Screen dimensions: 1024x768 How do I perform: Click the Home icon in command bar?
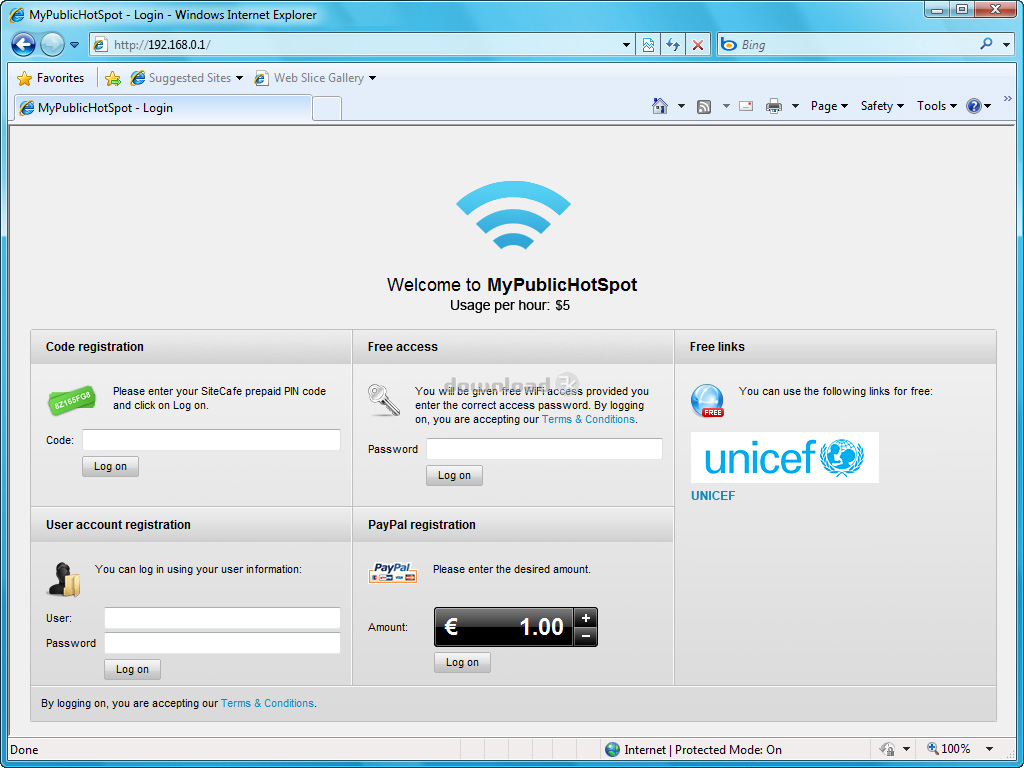pos(660,106)
